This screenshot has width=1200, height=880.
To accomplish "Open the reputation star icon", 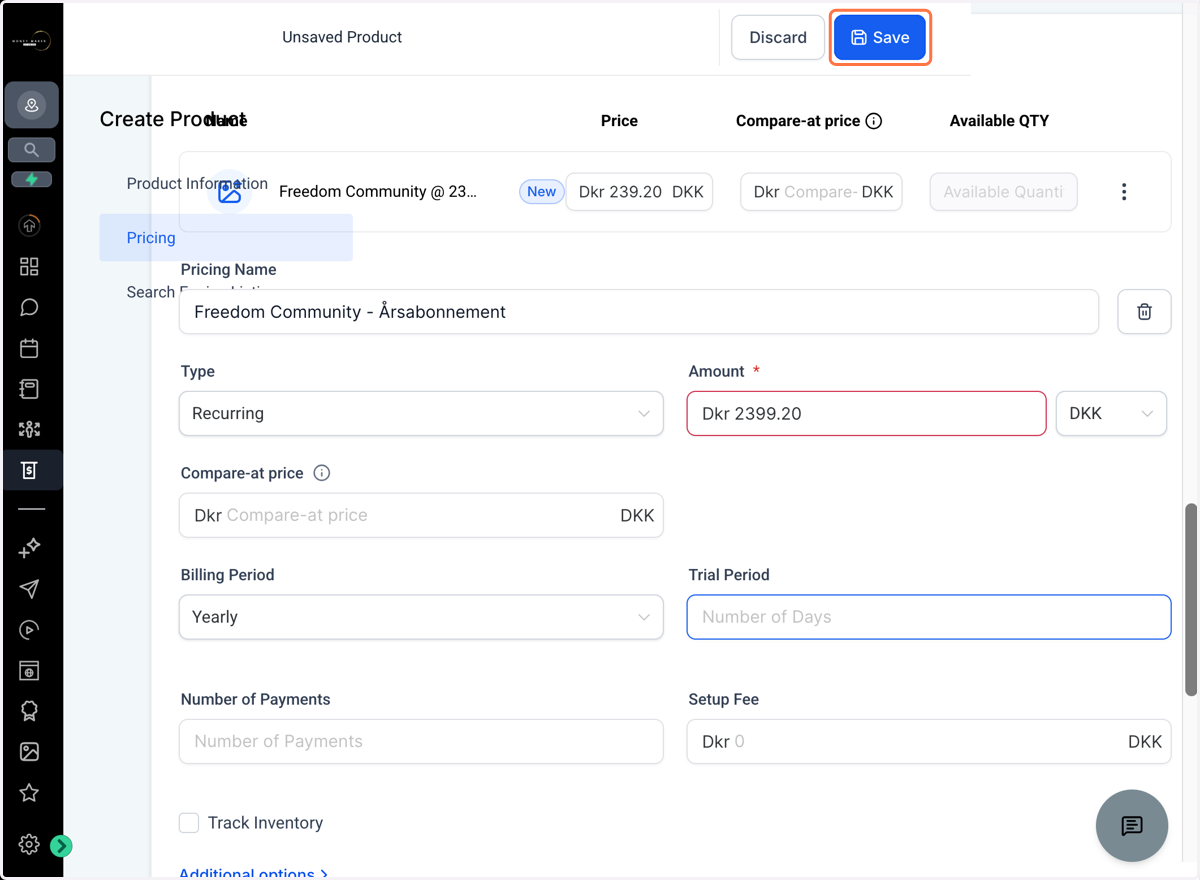I will click(29, 793).
